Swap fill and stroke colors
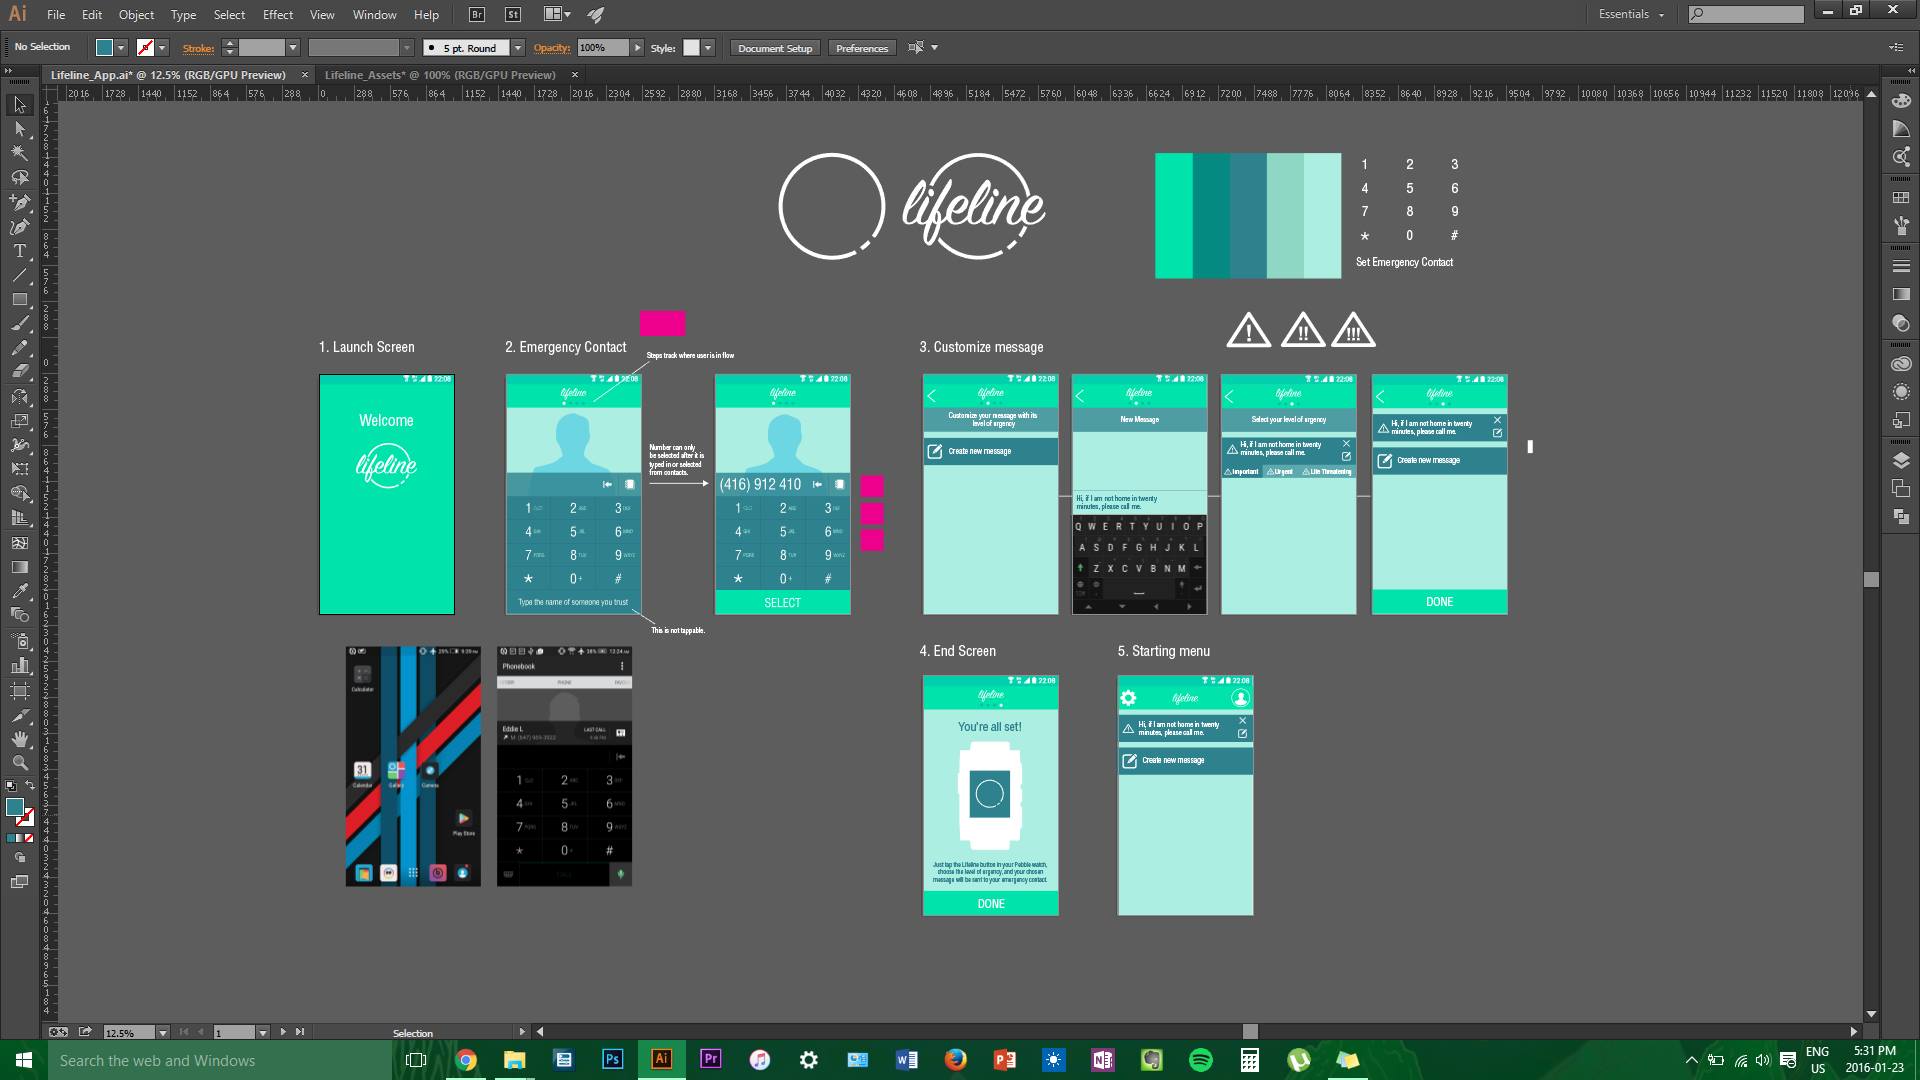Image resolution: width=1920 pixels, height=1080 pixels. (30, 787)
